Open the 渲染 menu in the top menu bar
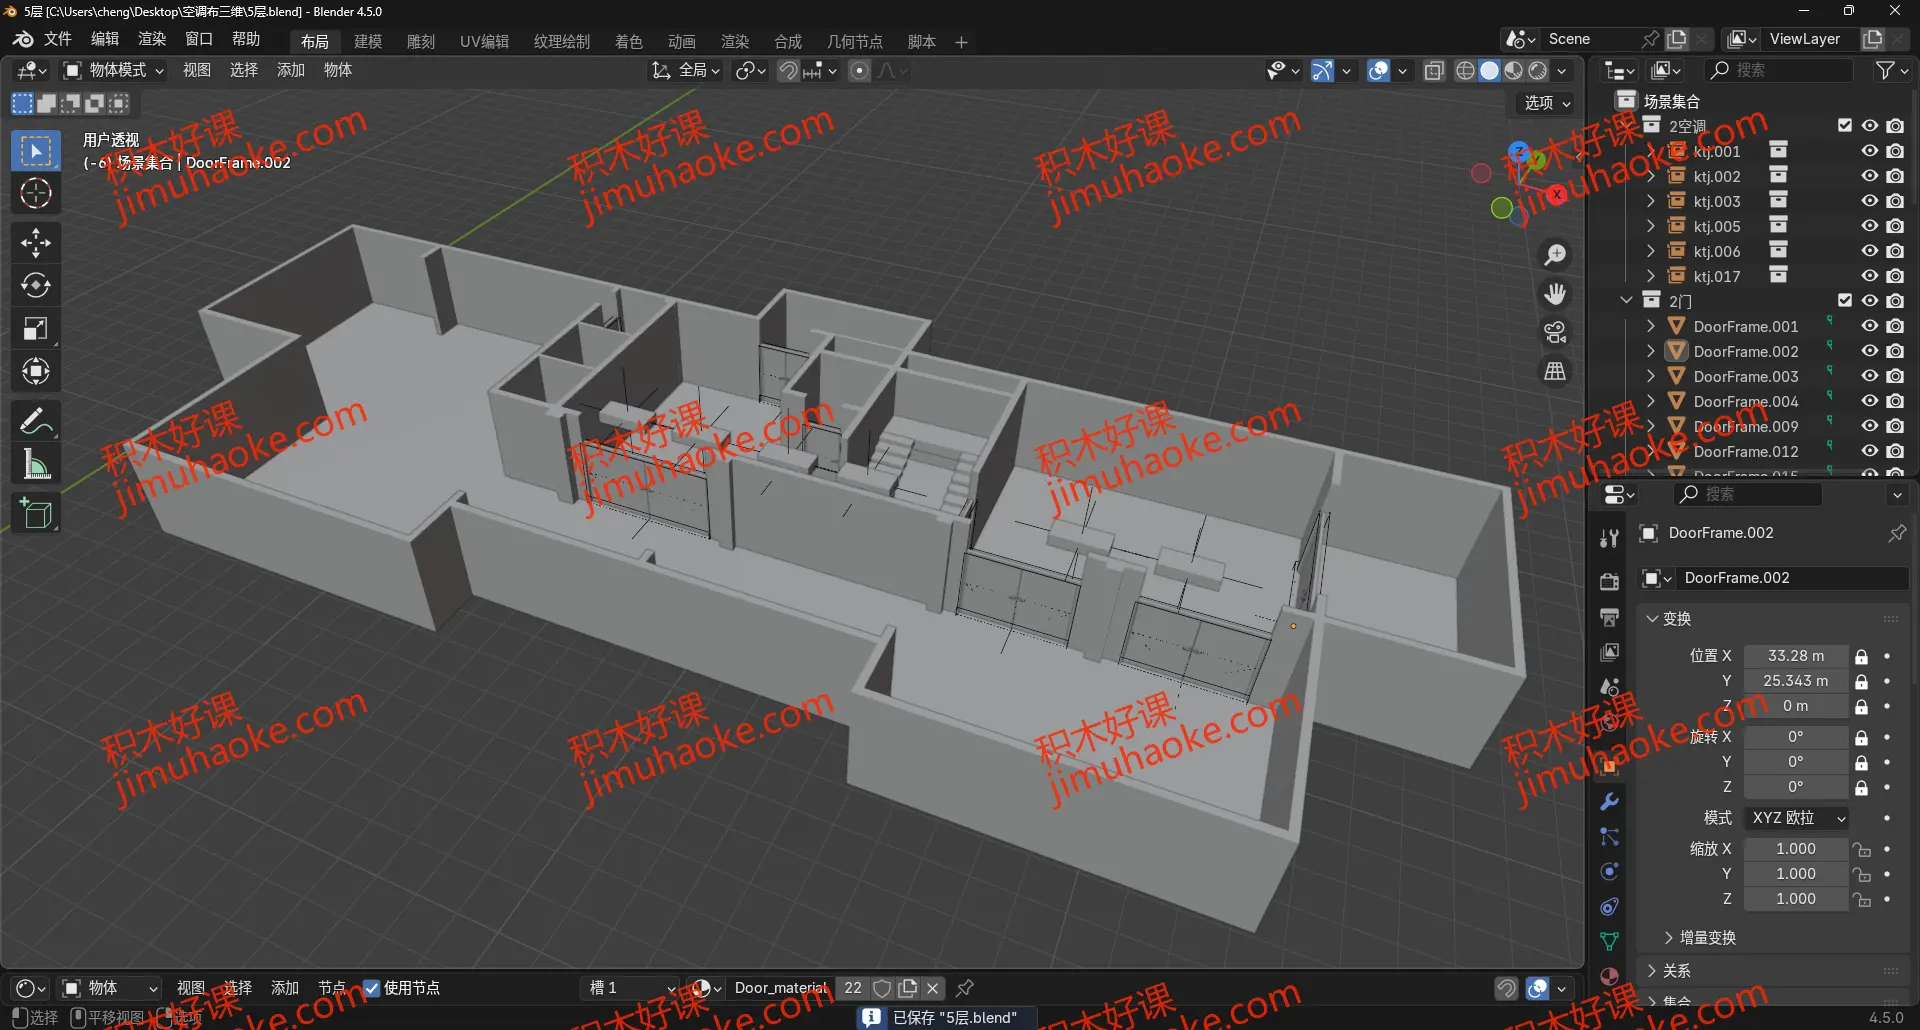The height and width of the screenshot is (1030, 1920). [151, 40]
